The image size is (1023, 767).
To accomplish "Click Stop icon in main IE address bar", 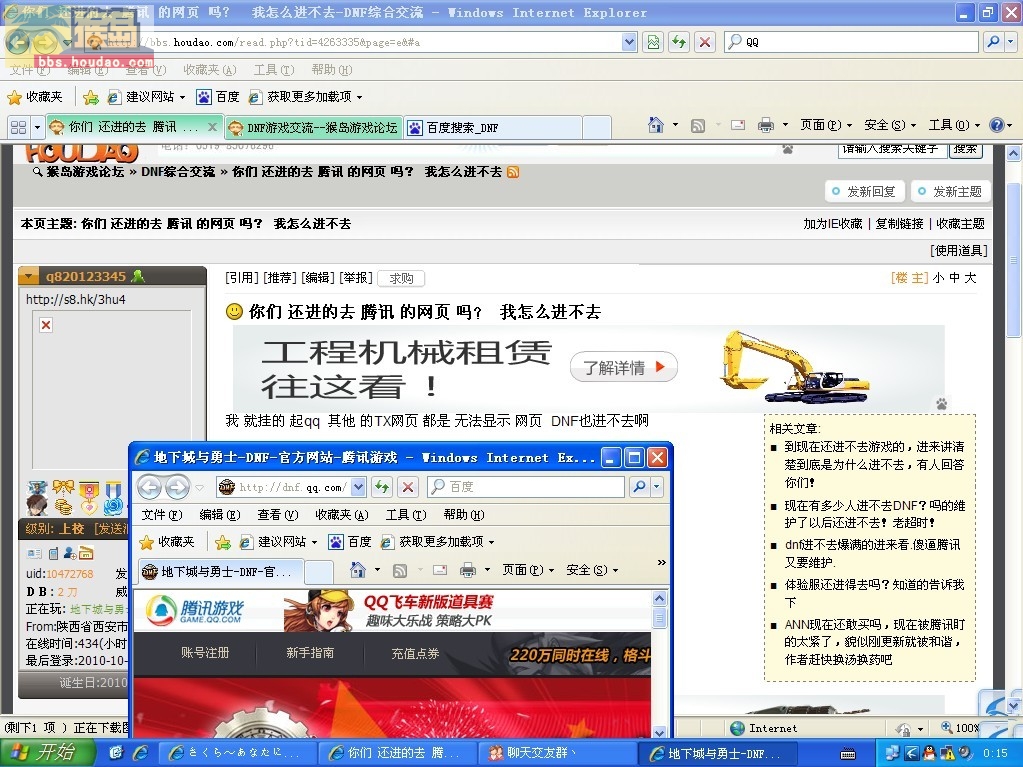I will click(705, 42).
